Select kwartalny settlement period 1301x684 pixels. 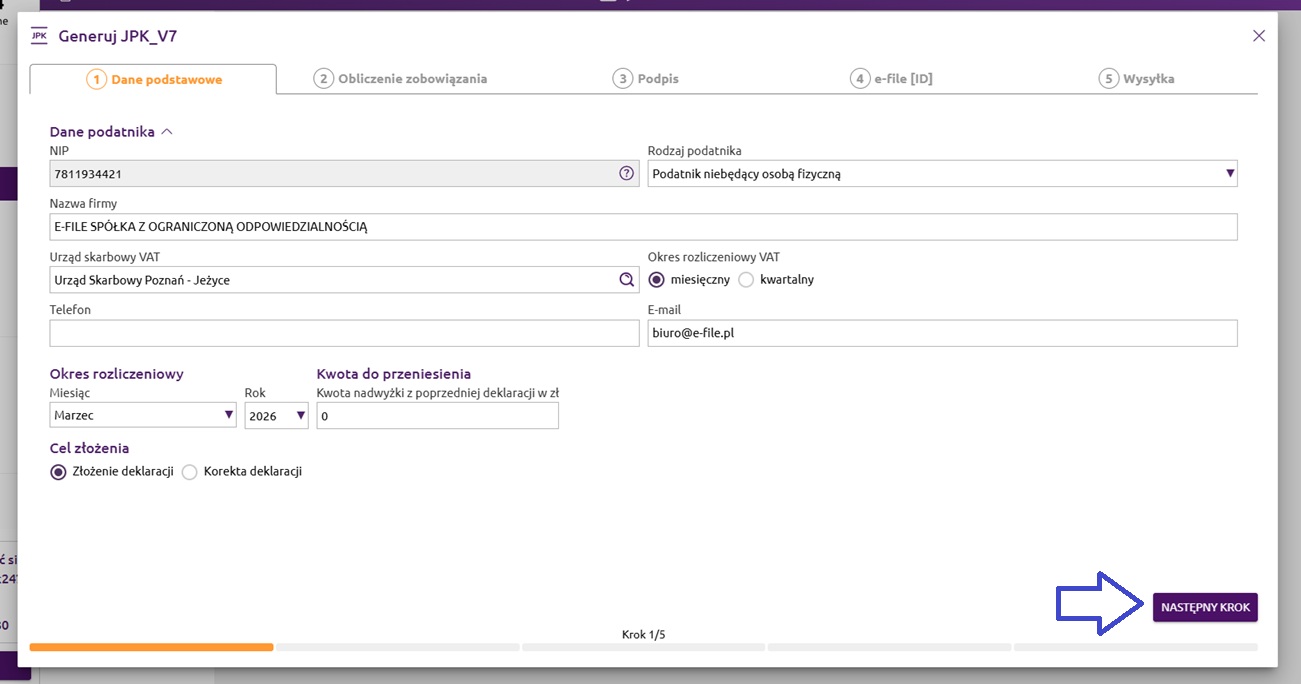point(746,280)
